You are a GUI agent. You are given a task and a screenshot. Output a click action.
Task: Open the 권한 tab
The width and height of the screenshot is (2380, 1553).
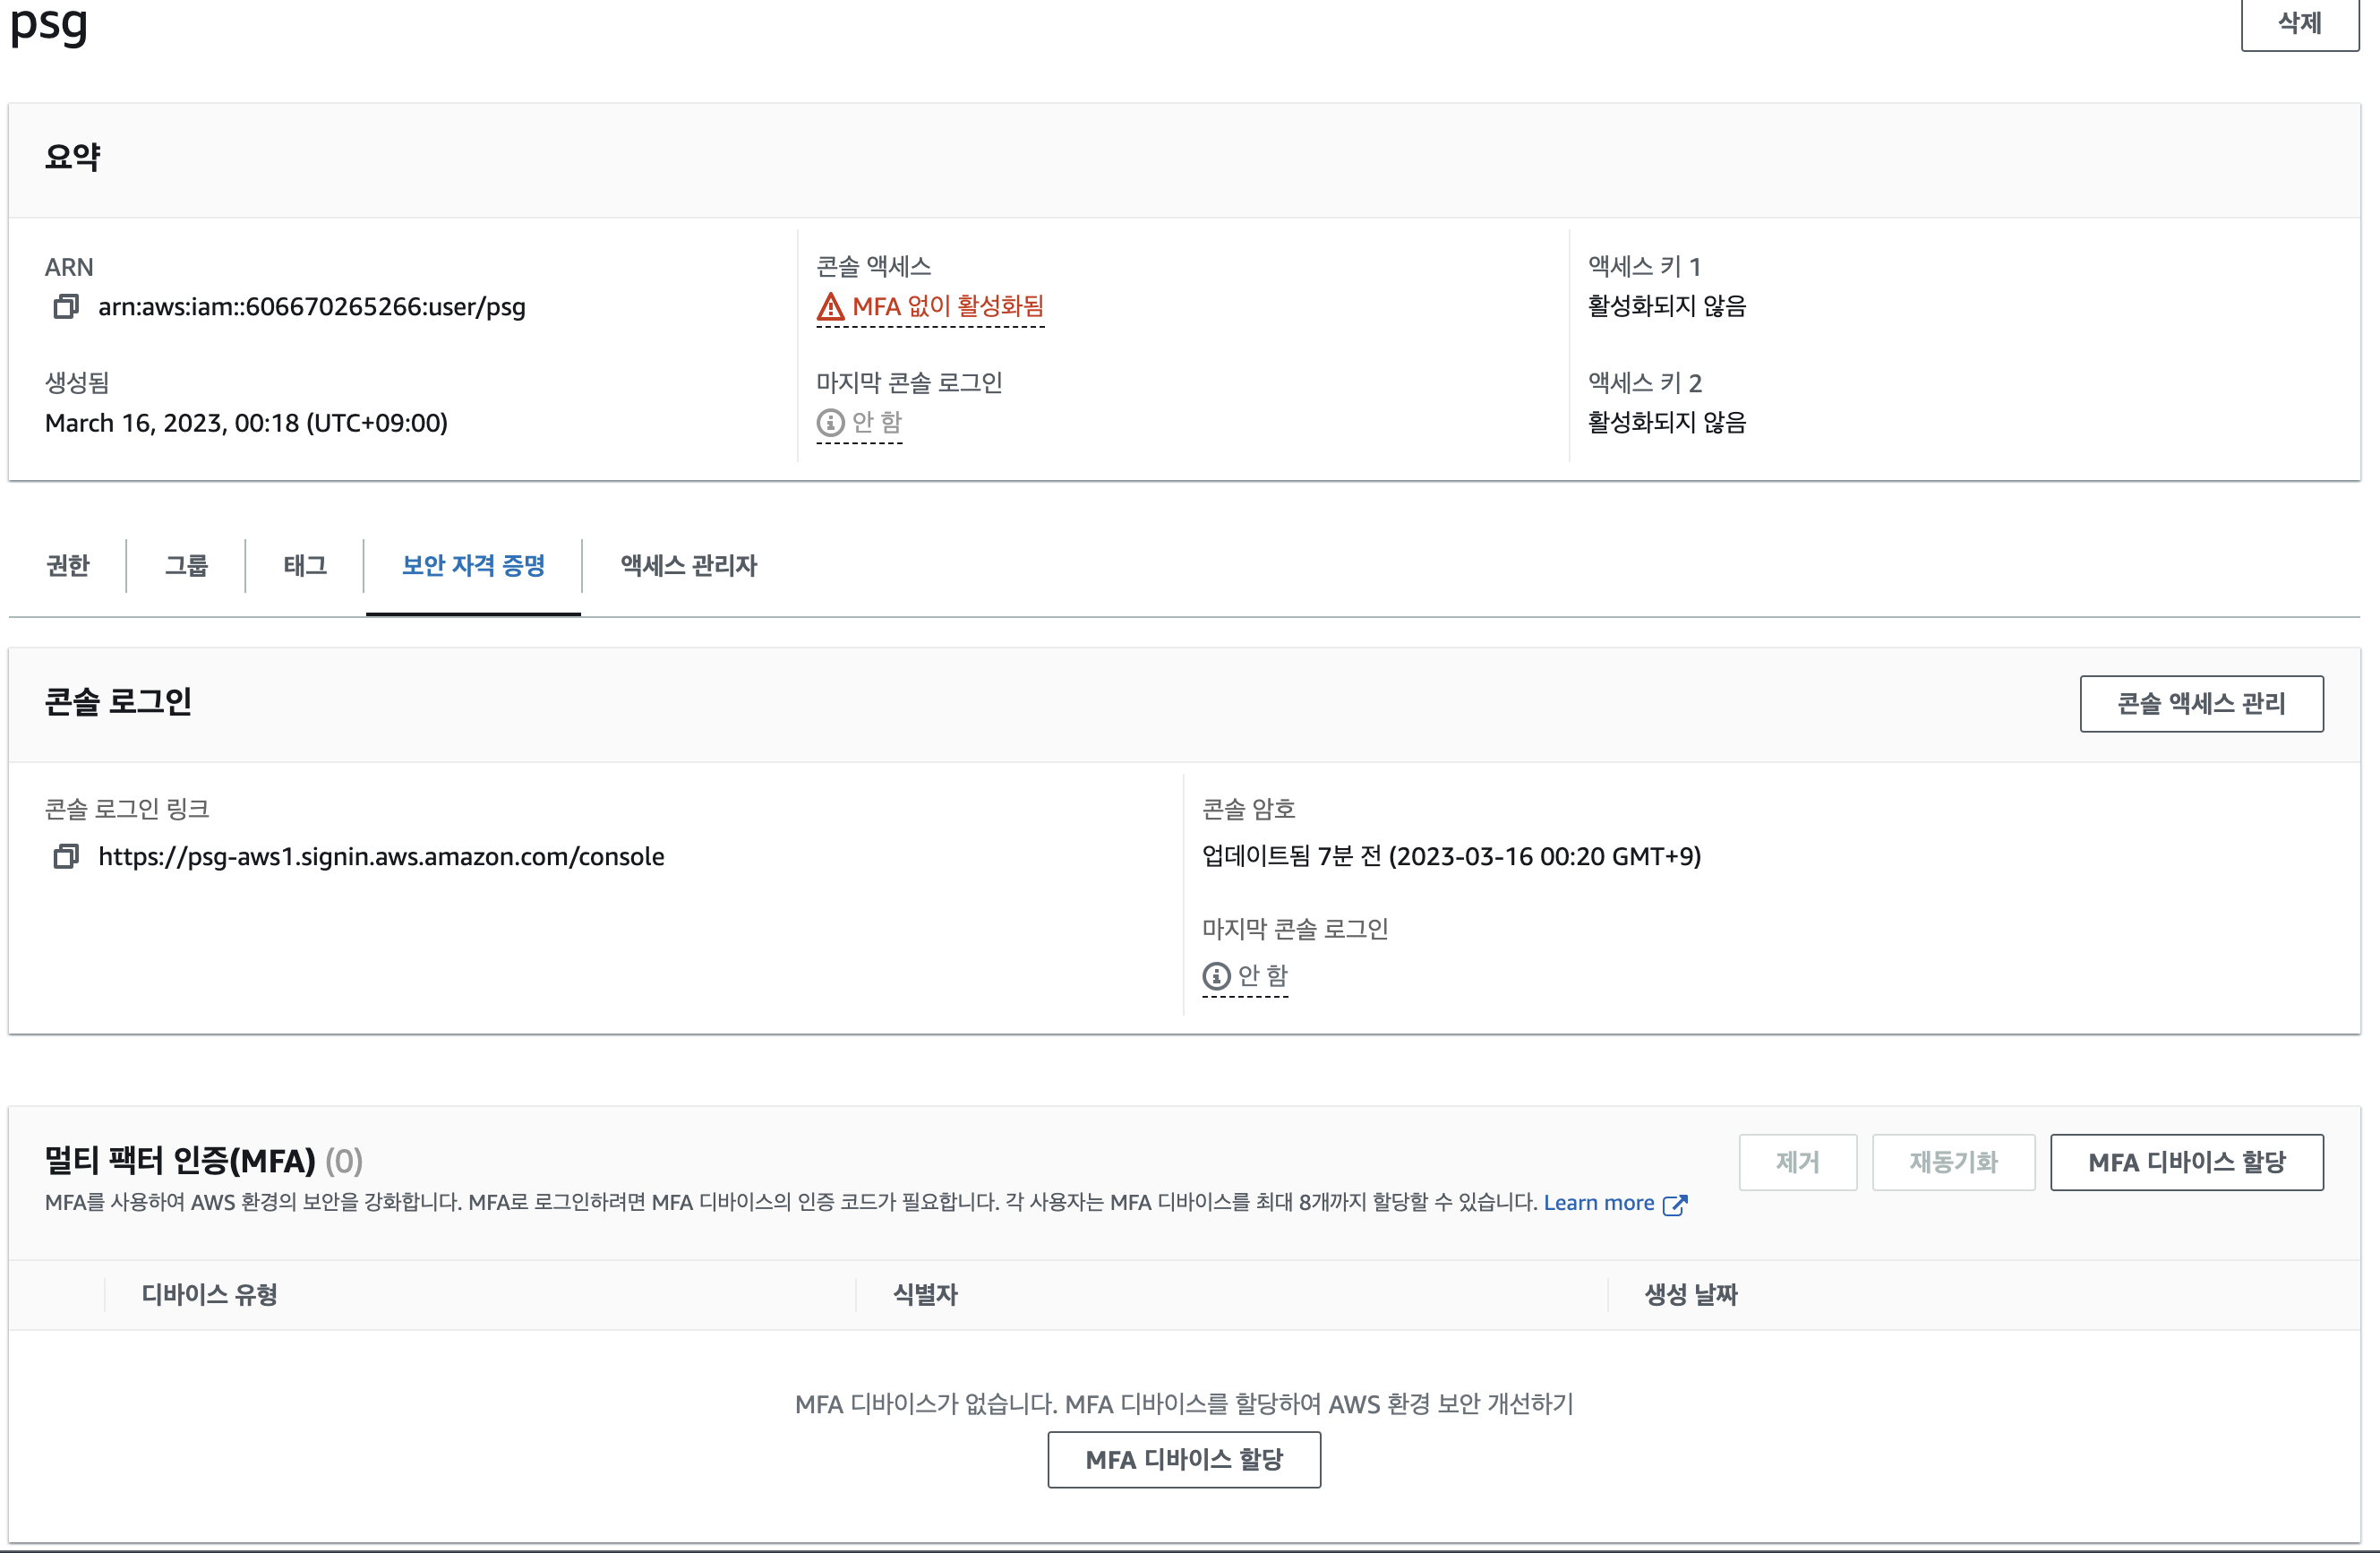coord(68,566)
